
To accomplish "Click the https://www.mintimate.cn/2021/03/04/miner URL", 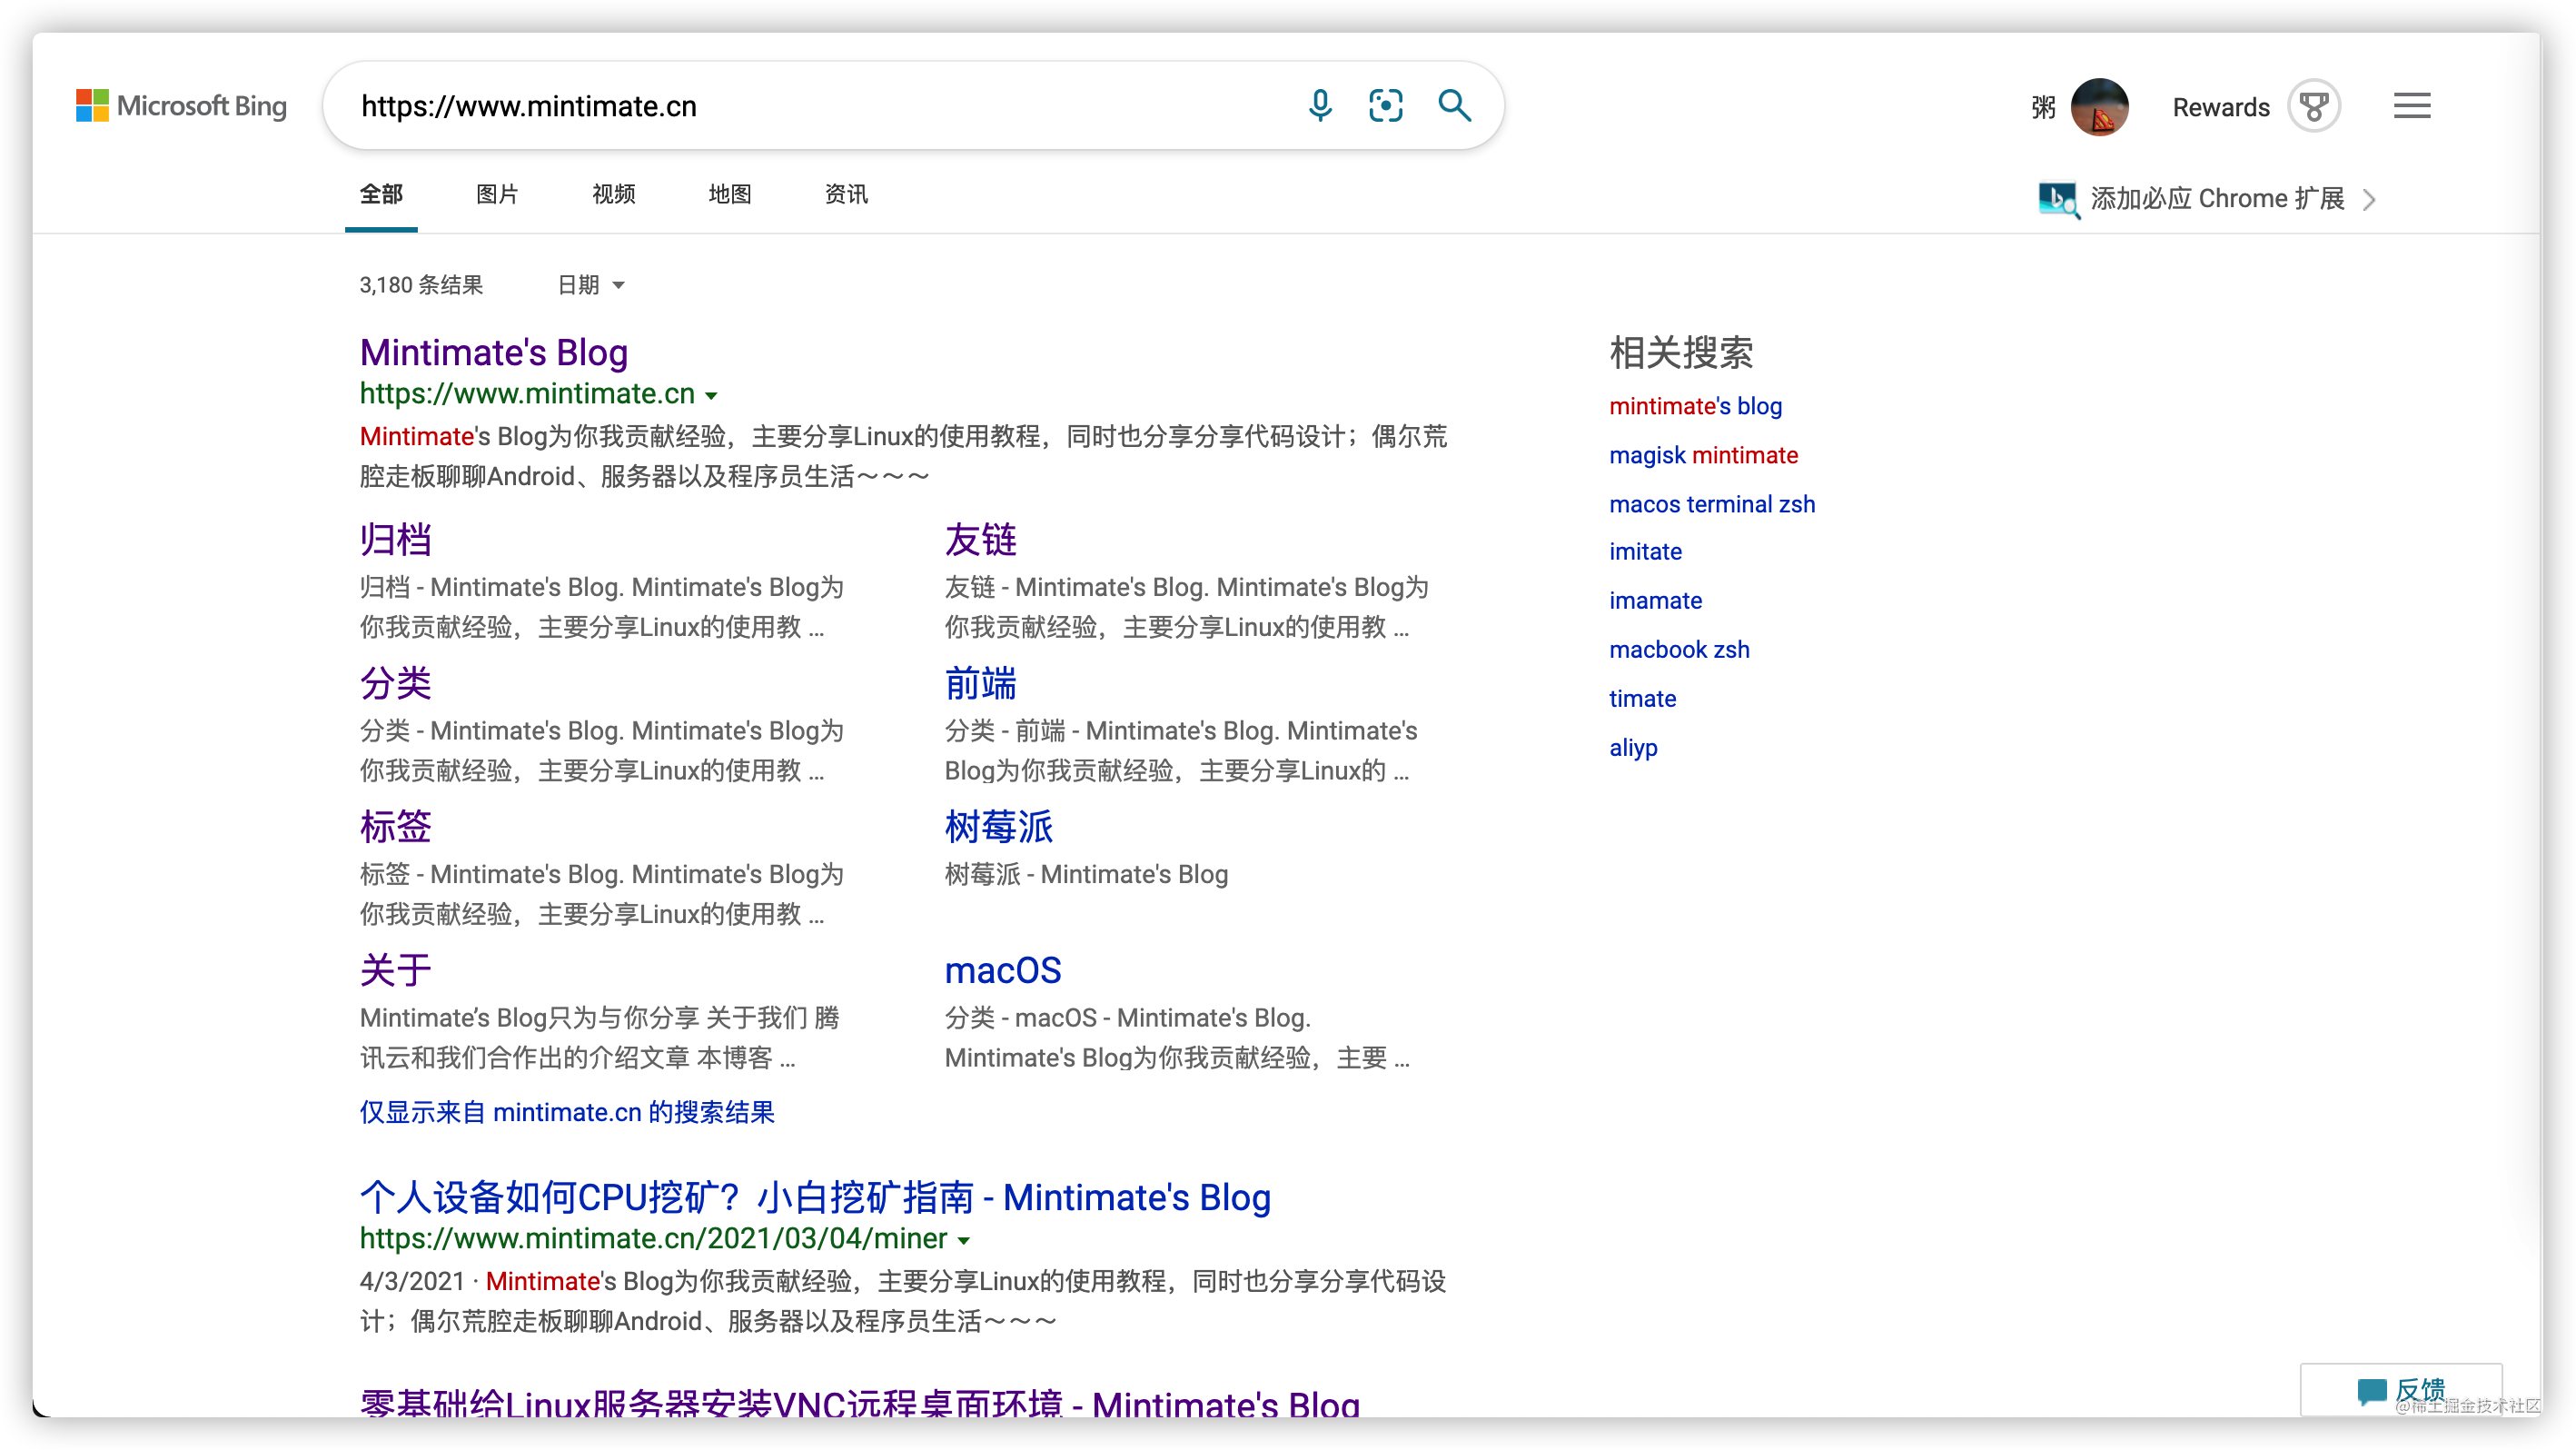I will (x=653, y=1239).
